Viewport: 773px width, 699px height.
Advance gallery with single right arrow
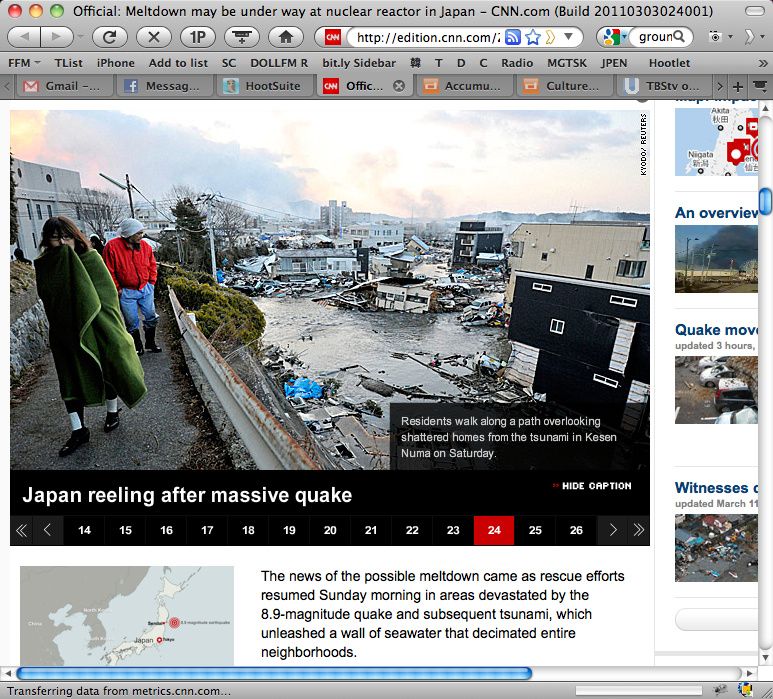coord(612,530)
